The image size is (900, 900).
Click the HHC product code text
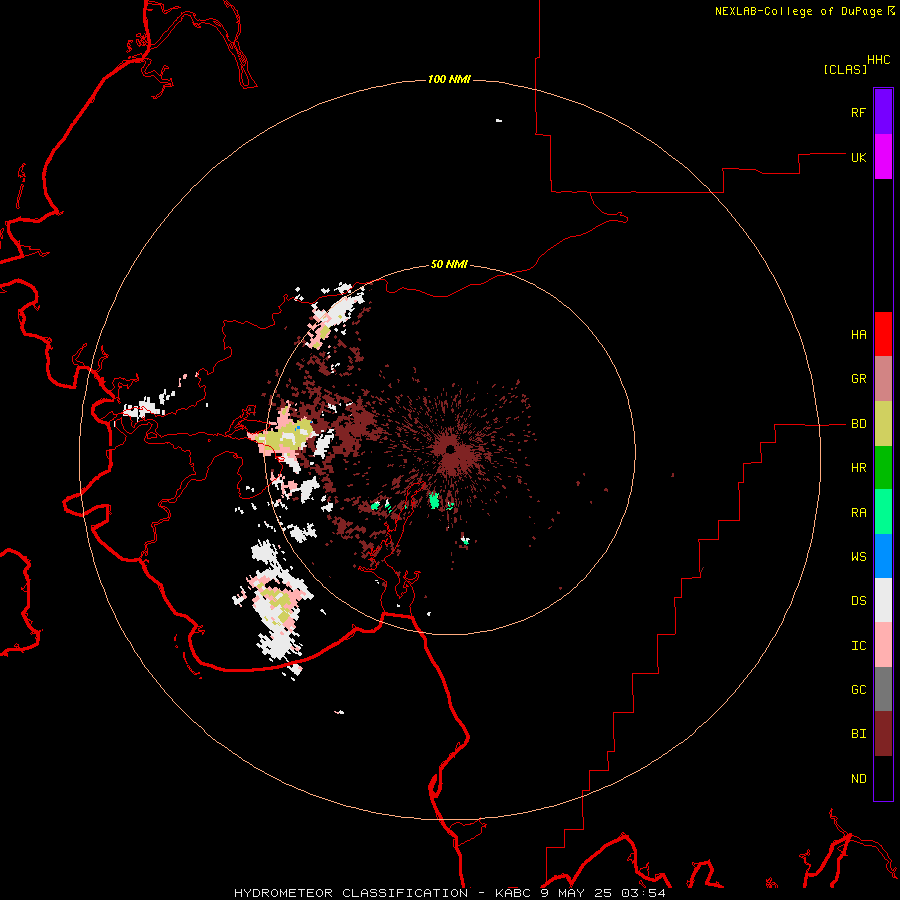point(879,60)
